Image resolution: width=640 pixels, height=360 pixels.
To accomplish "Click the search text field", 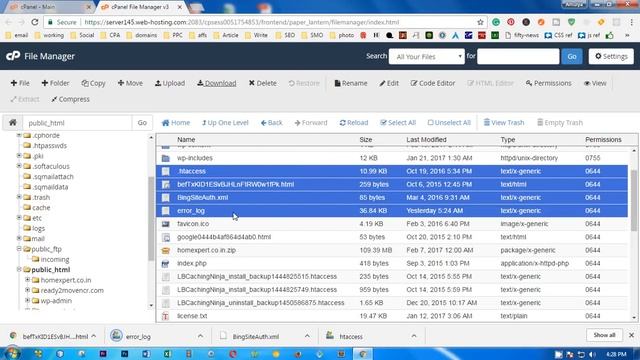I will 518,56.
